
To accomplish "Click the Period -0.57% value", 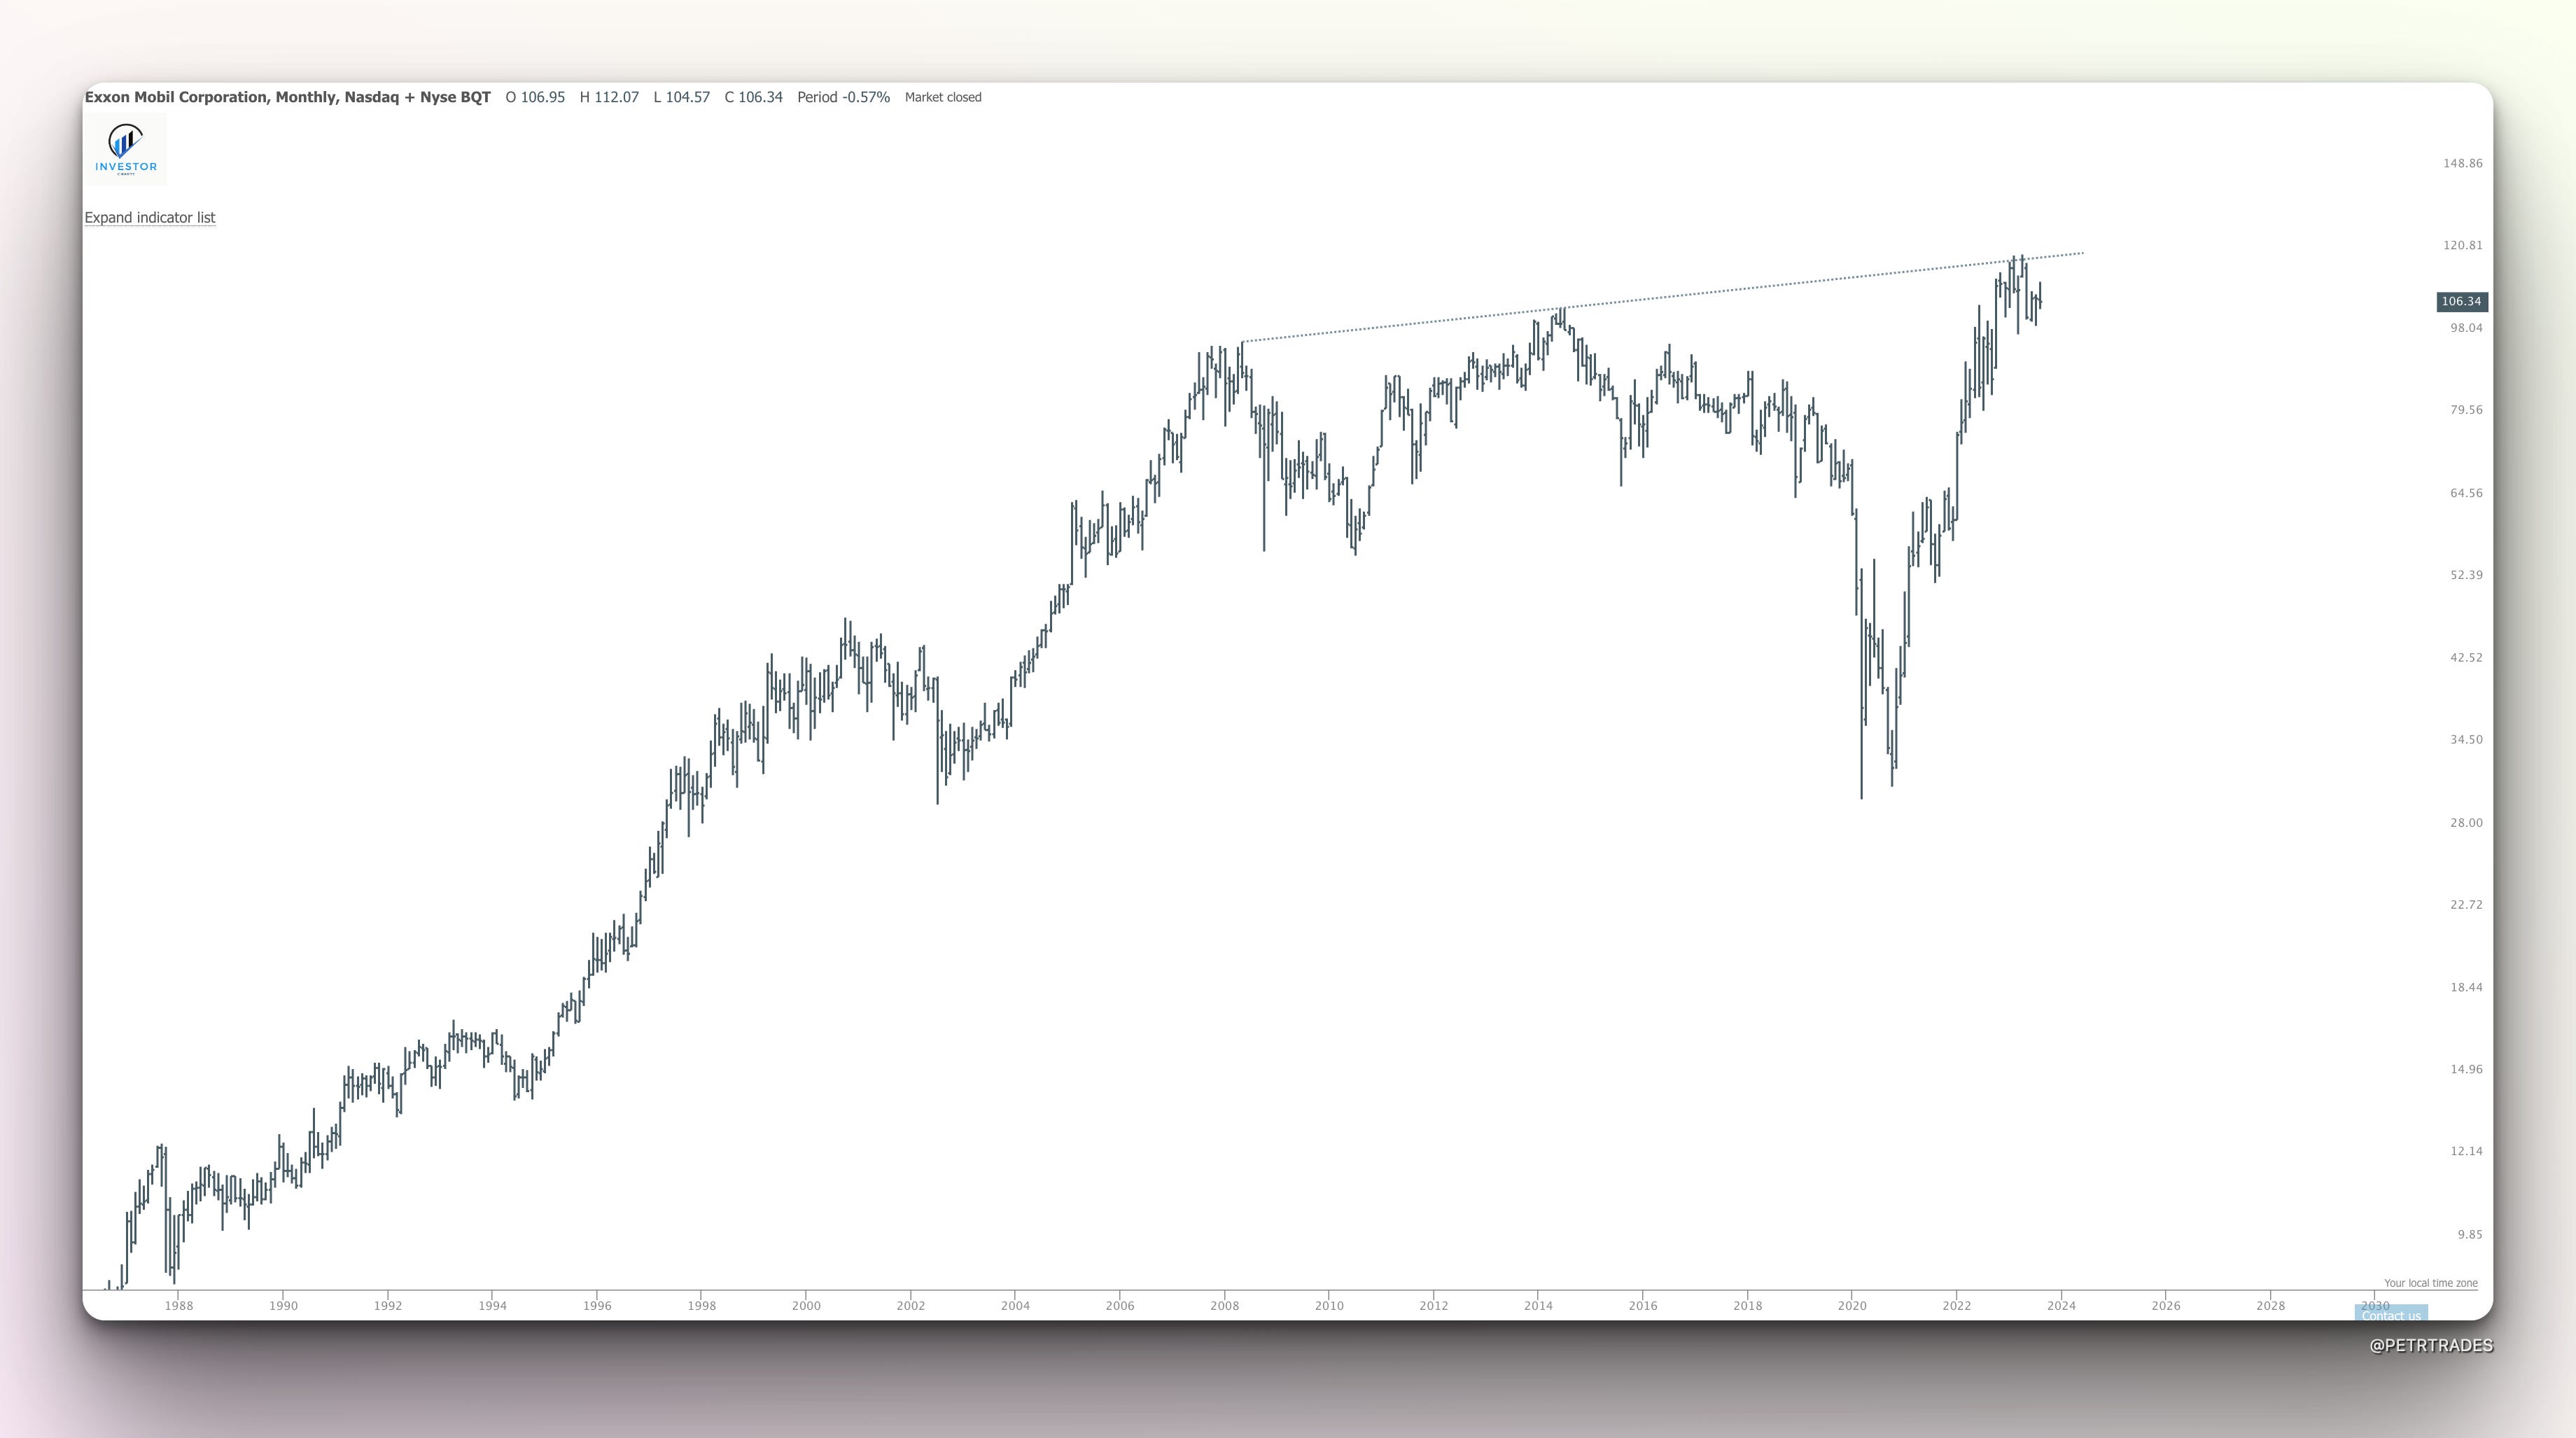I will 843,97.
